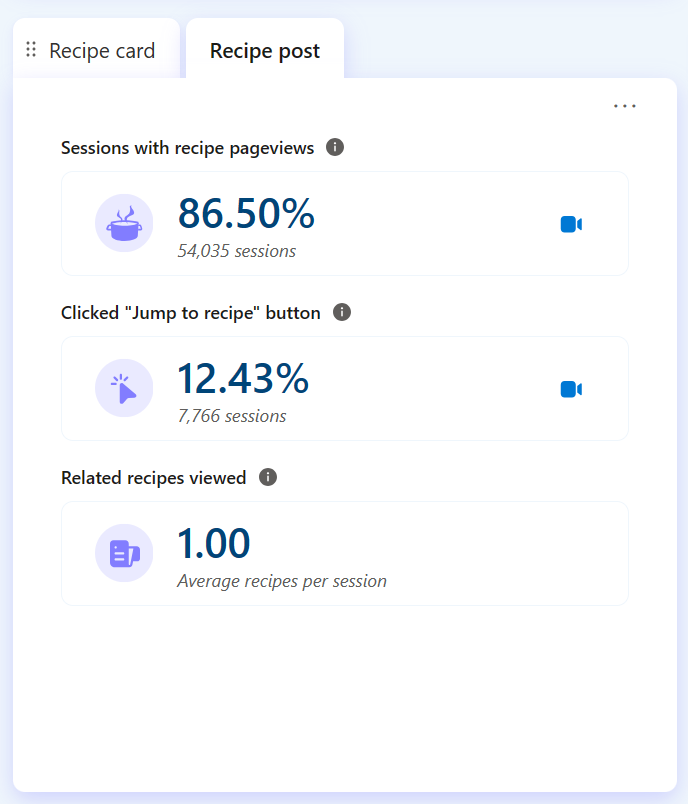Image resolution: width=688 pixels, height=804 pixels.
Task: Click info icon next to Jump to recipe button
Action: (342, 312)
